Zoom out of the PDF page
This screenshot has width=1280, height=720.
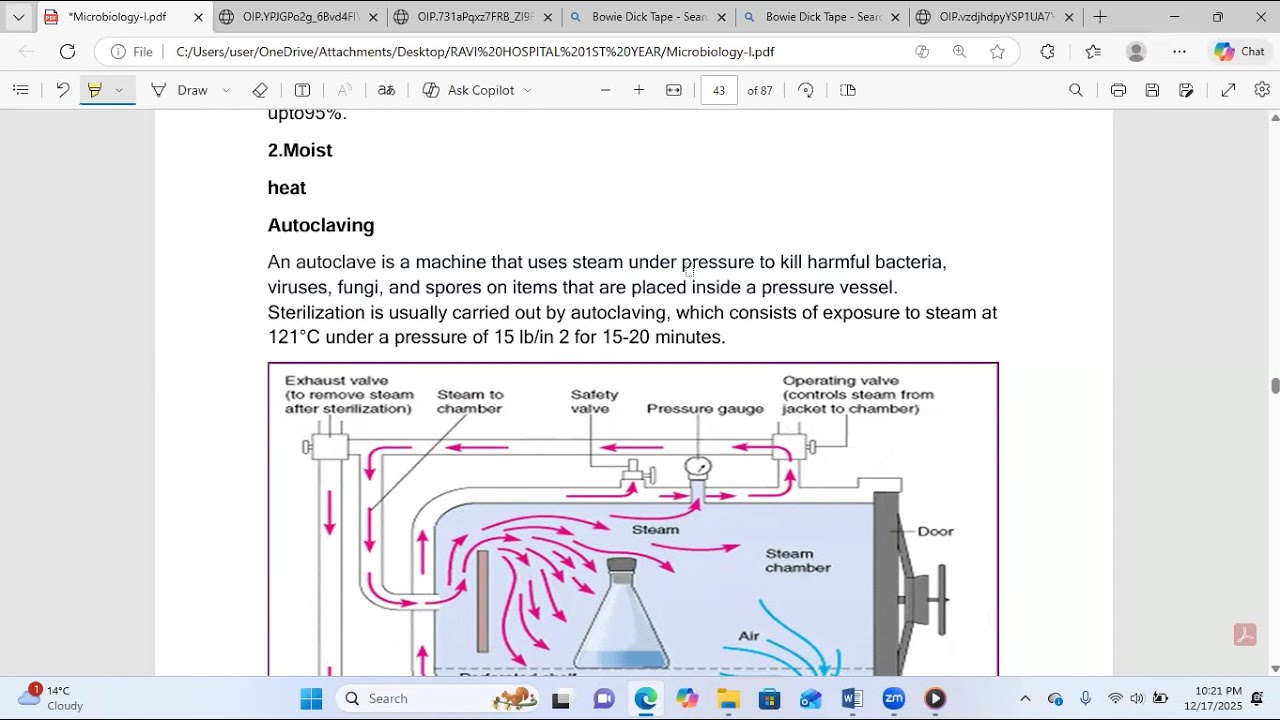(x=605, y=90)
